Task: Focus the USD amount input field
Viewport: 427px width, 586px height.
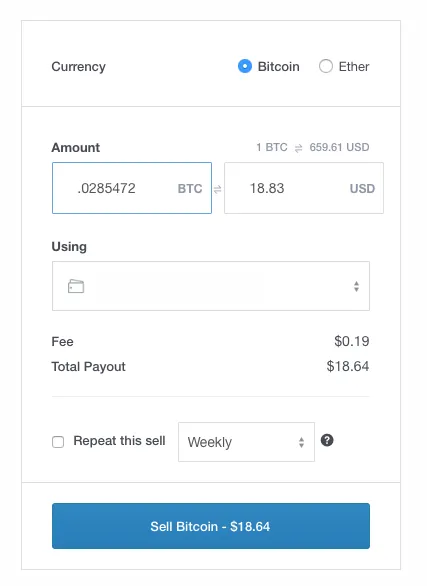Action: click(304, 188)
